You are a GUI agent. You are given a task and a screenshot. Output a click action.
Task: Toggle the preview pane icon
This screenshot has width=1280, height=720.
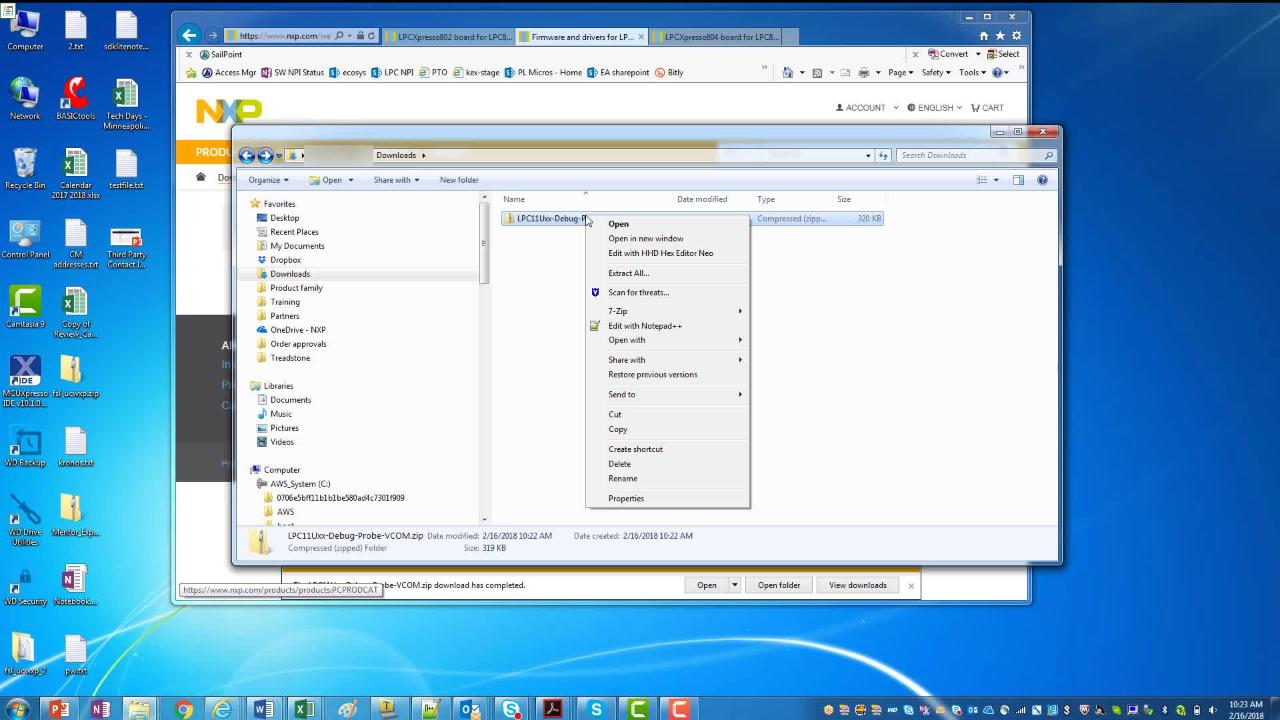[x=1018, y=180]
